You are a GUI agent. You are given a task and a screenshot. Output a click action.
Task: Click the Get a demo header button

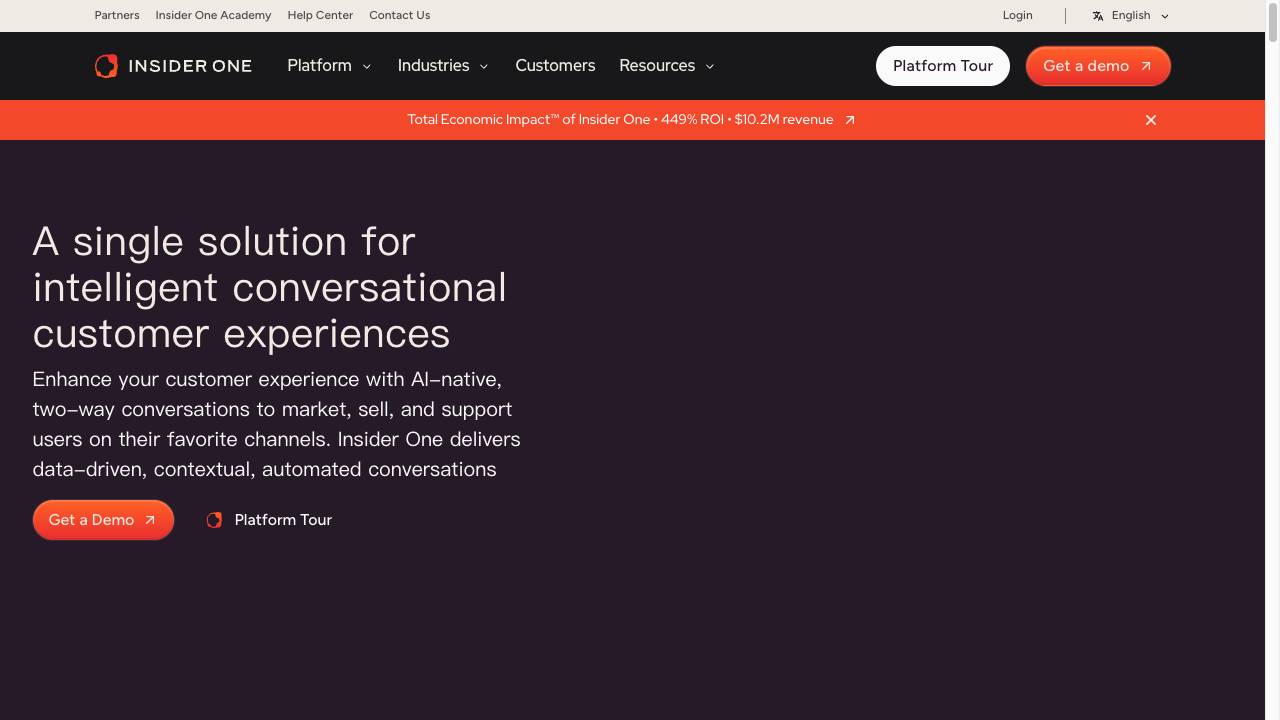tap(1098, 66)
